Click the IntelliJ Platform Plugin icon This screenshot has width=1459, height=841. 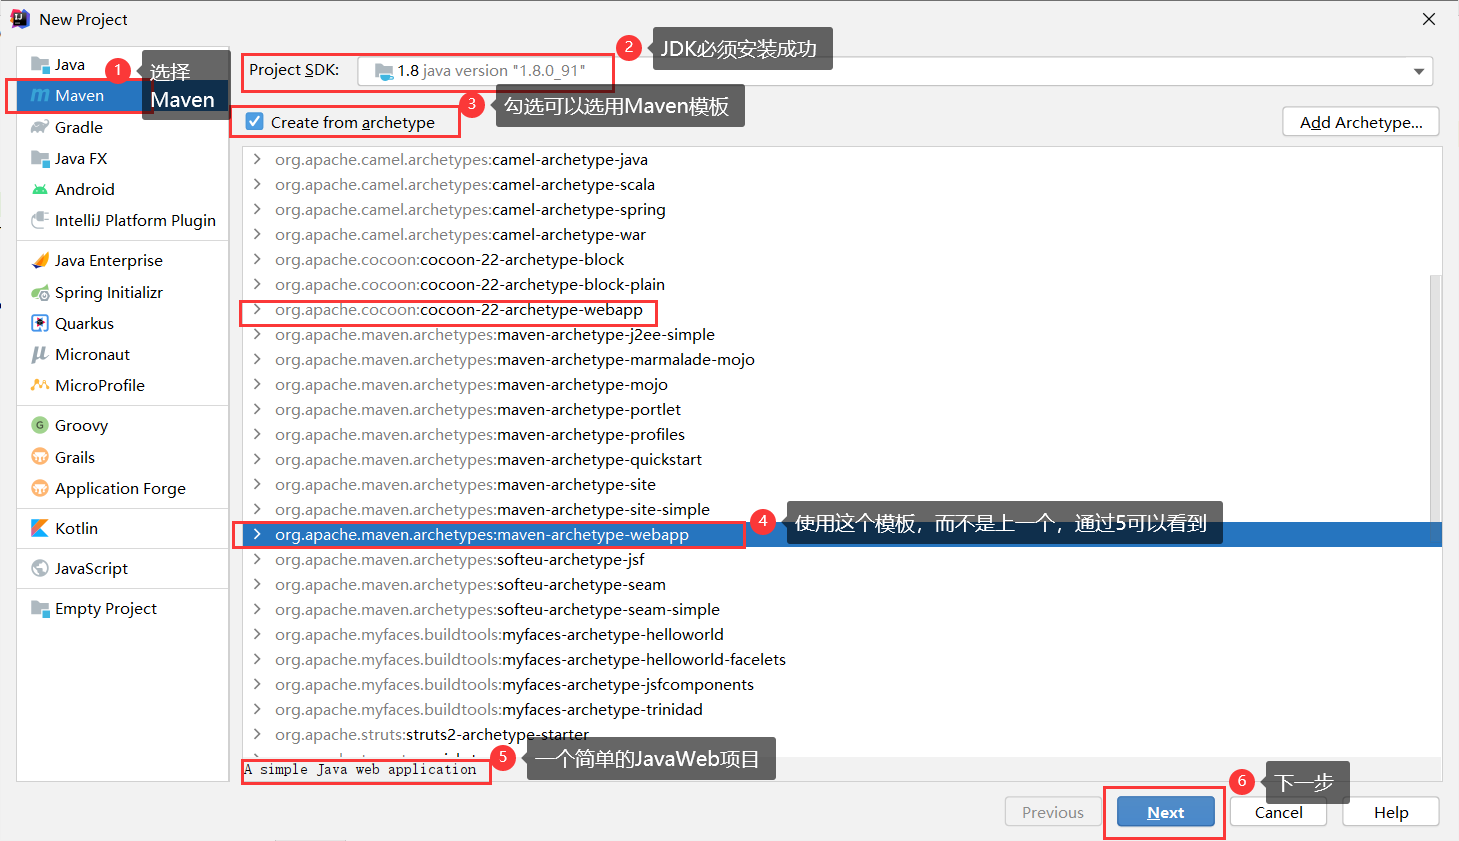40,220
